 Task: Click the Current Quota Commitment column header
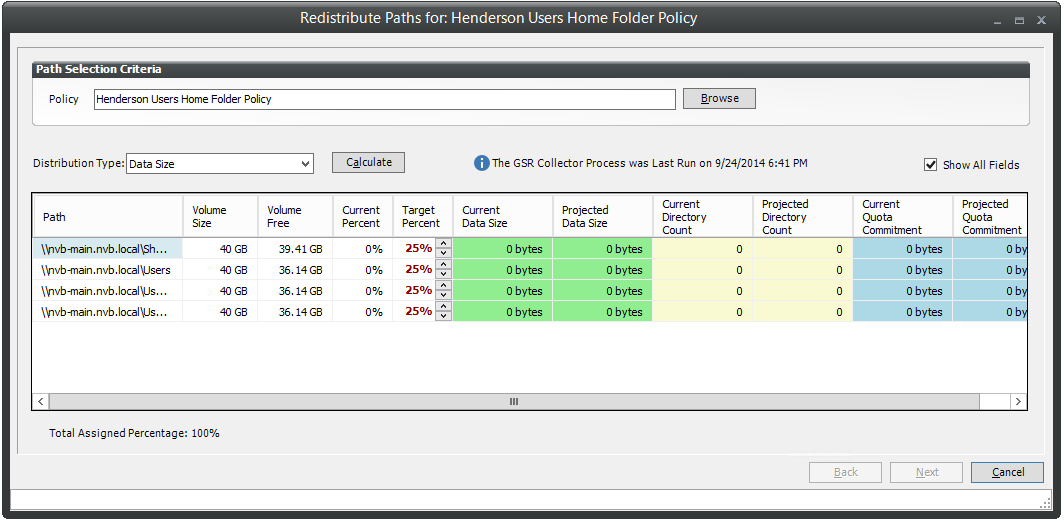902,217
